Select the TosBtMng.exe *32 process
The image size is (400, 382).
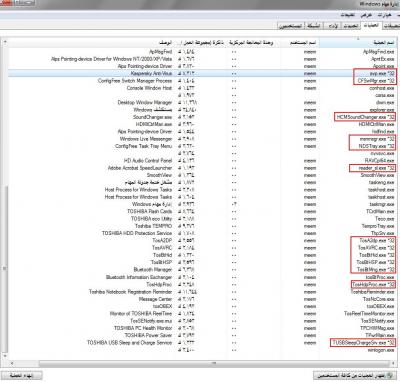coord(375,269)
